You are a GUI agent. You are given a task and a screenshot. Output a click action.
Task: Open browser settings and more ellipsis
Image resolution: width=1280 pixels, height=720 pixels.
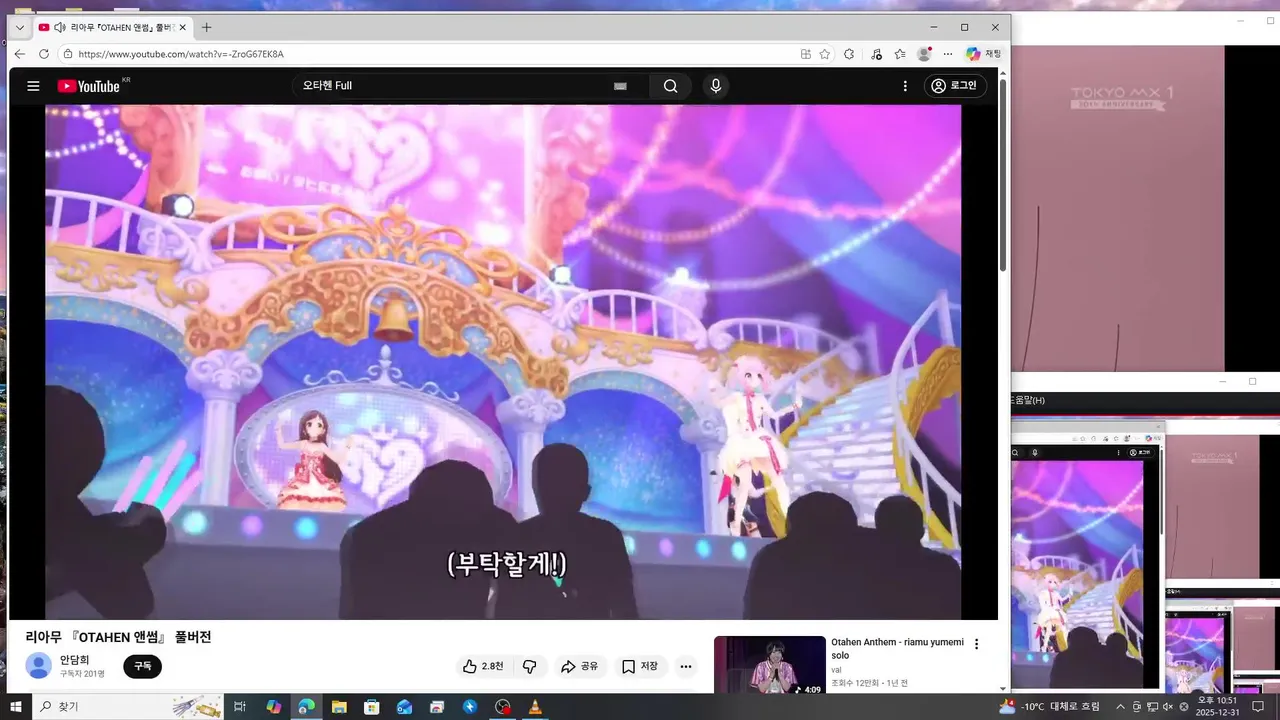coord(948,54)
